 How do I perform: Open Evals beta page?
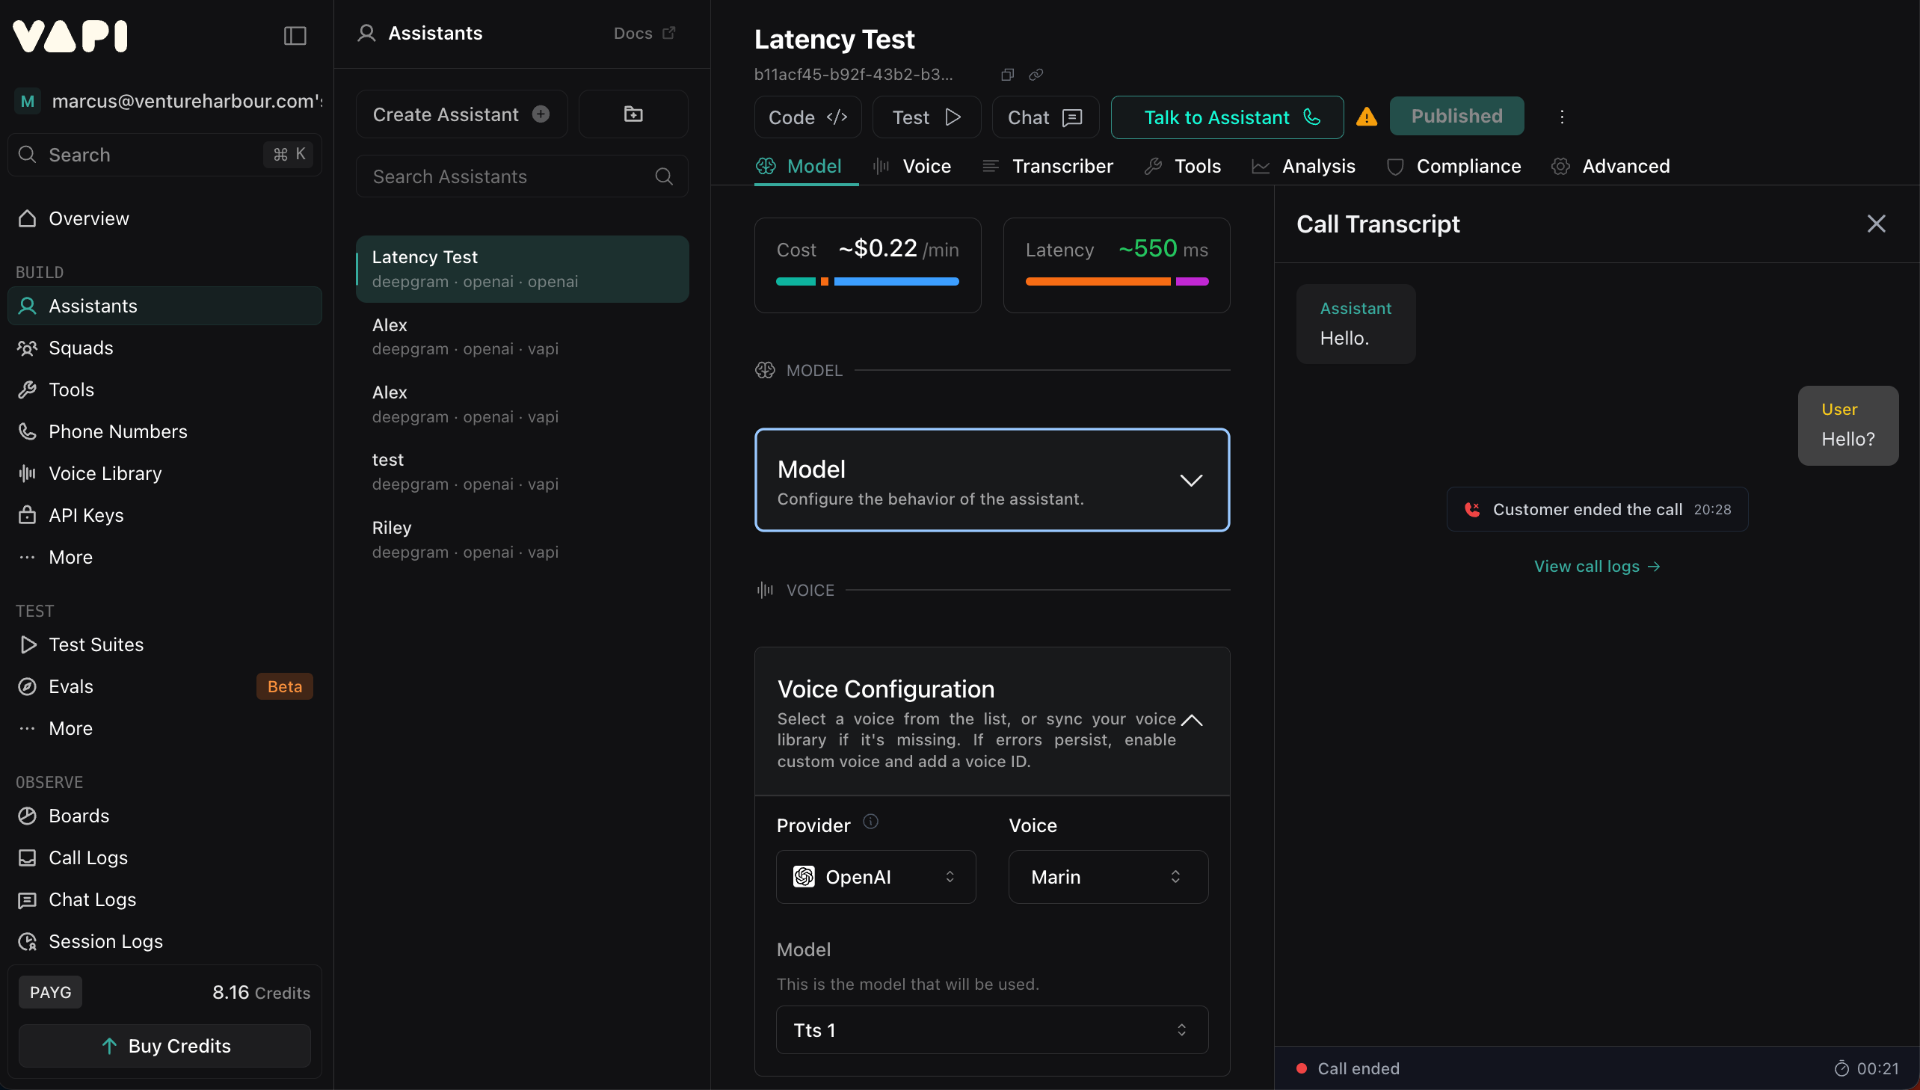(165, 687)
